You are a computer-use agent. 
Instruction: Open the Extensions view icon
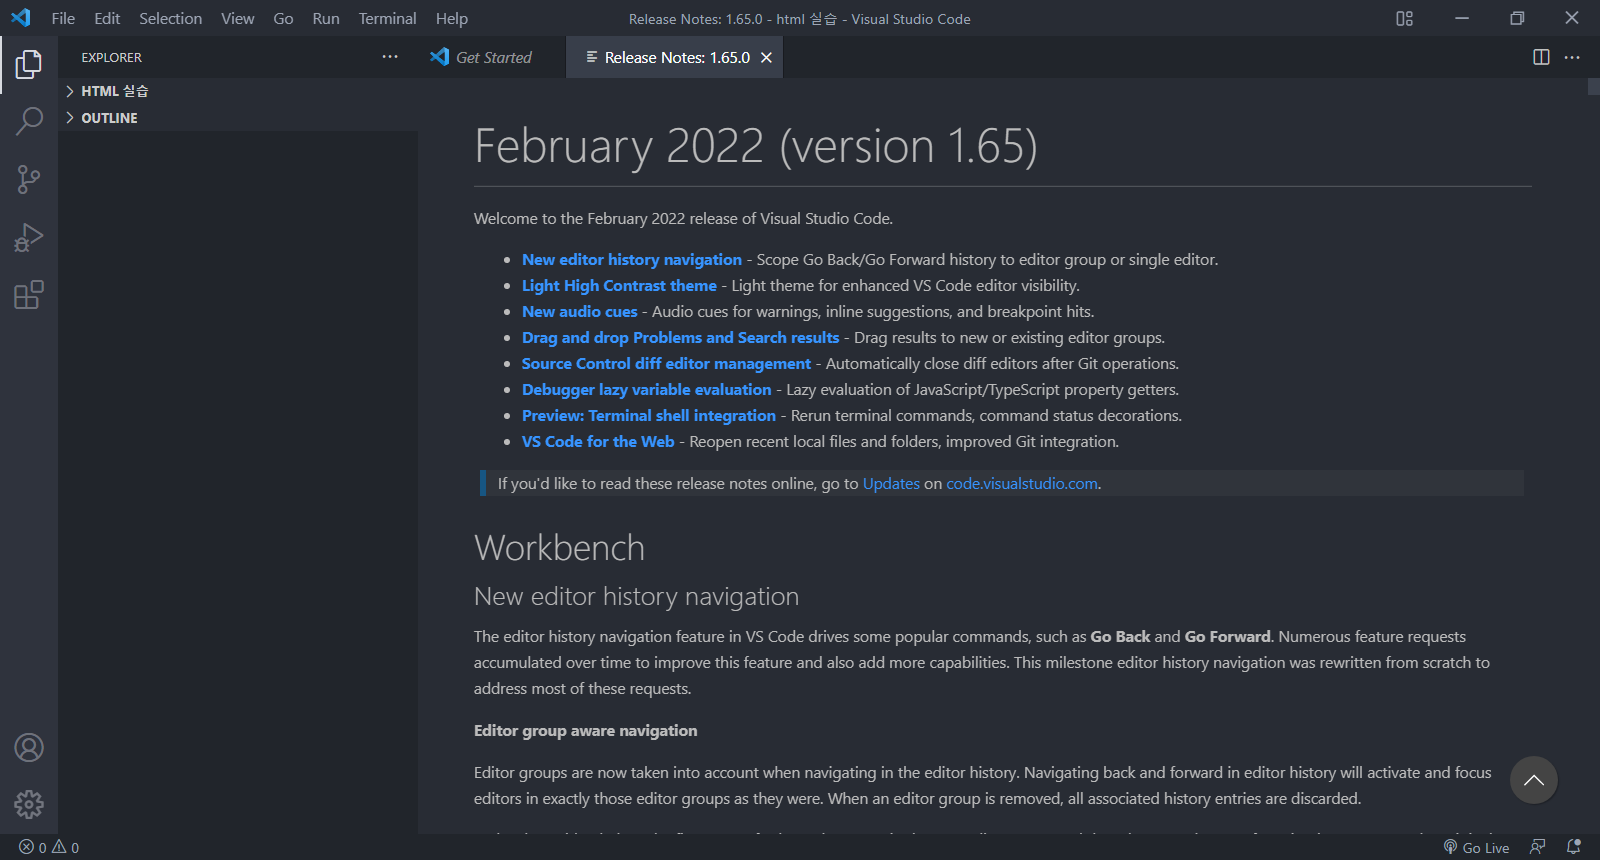point(29,295)
